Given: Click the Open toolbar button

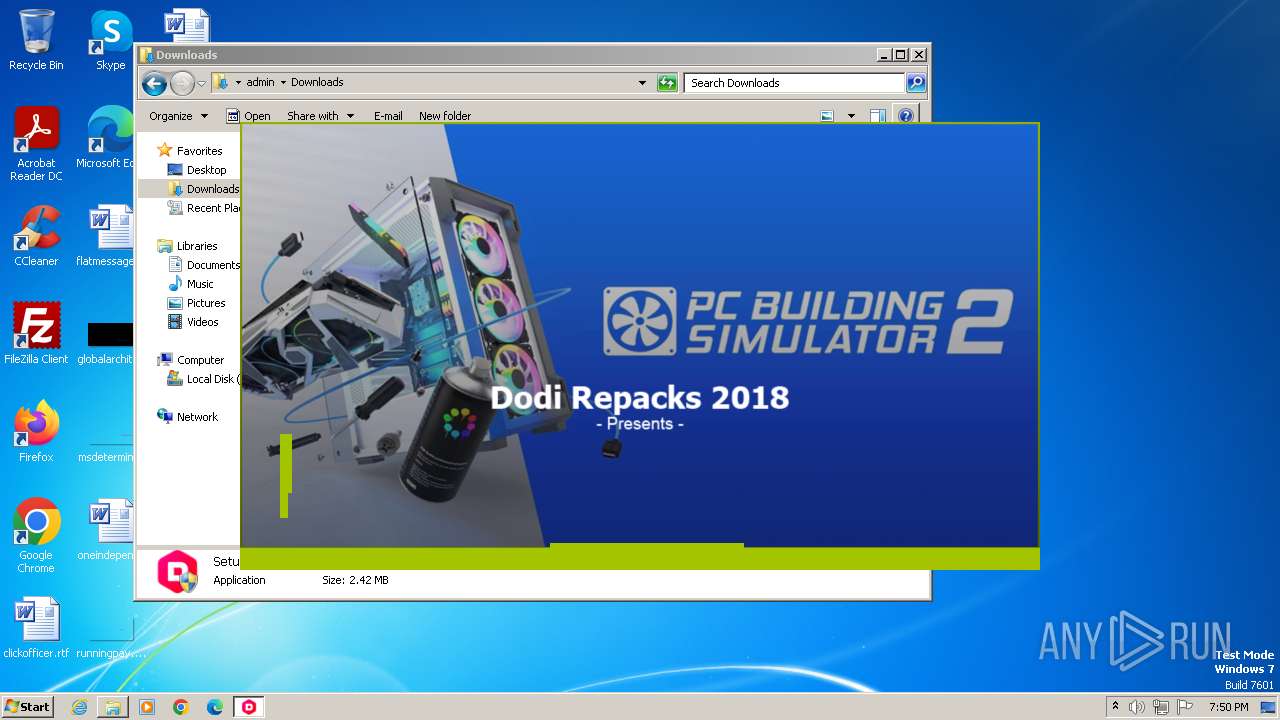Looking at the screenshot, I should (248, 116).
